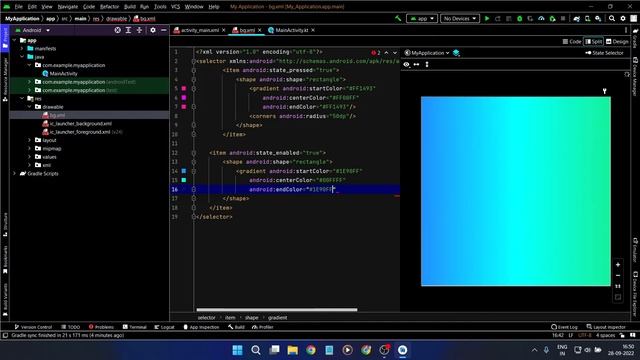
Task: Open Chrome from taskbar
Action: 311,350
